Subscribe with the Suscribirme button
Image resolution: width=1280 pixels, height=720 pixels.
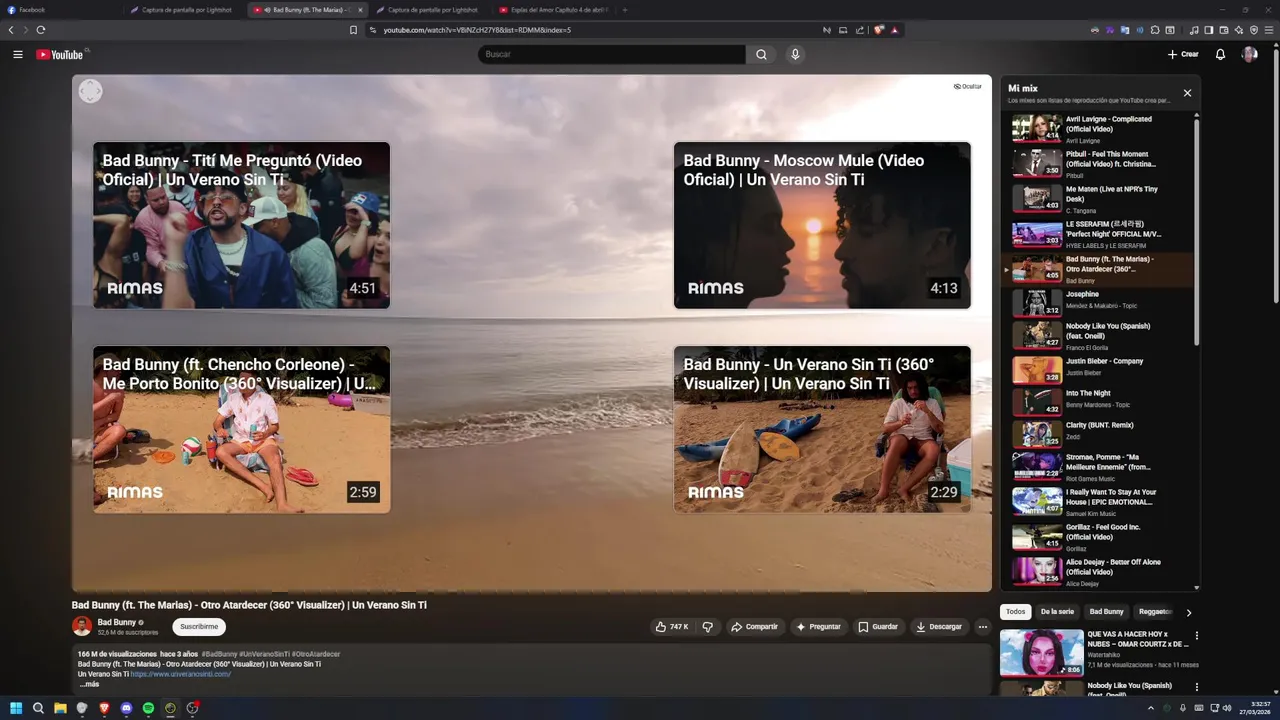199,627
